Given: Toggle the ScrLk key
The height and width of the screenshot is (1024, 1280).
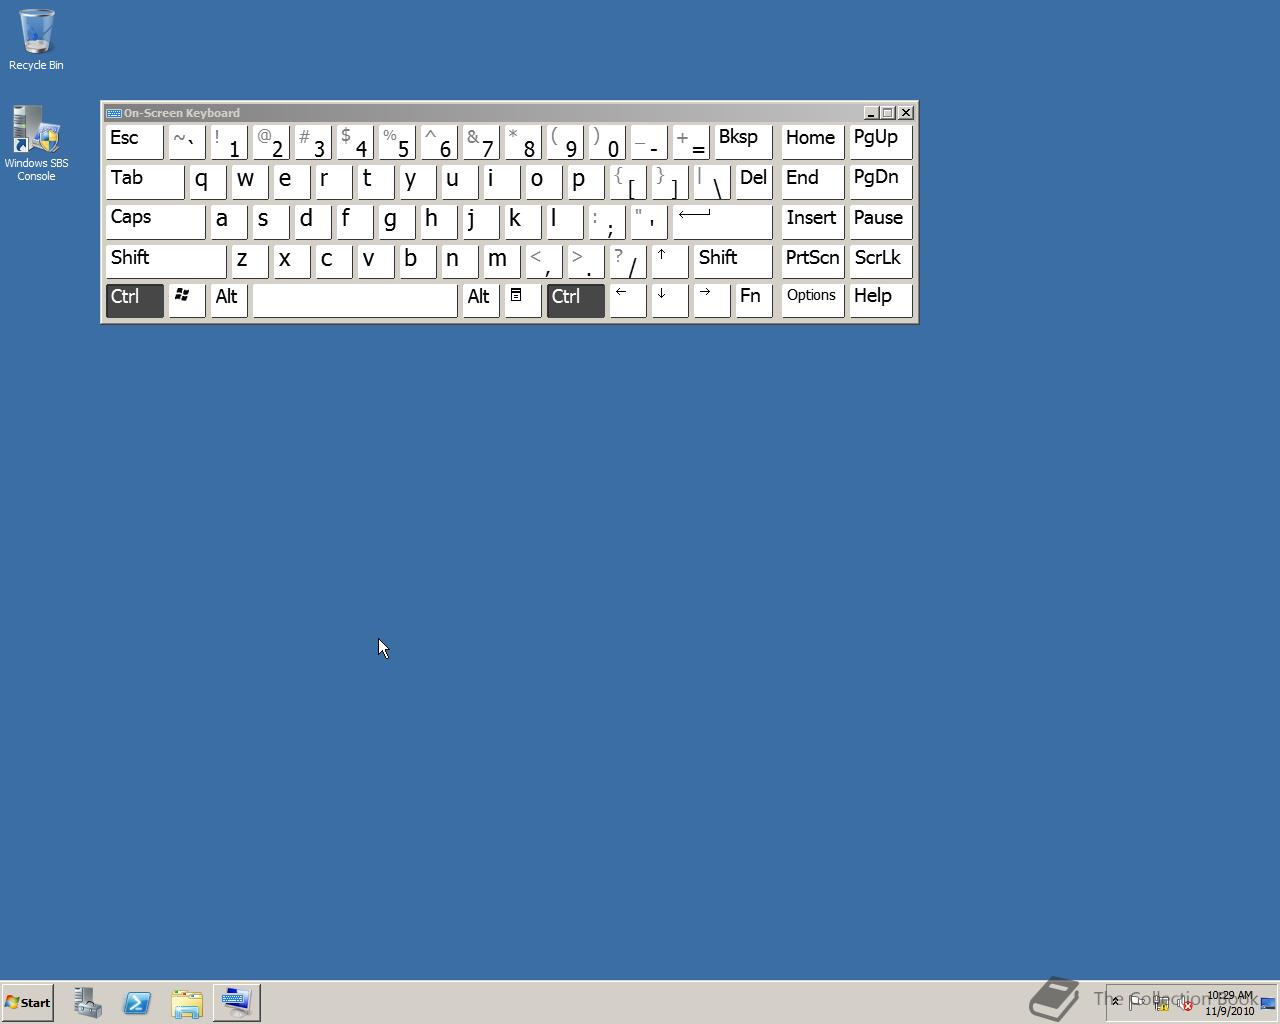Looking at the screenshot, I should [x=881, y=260].
